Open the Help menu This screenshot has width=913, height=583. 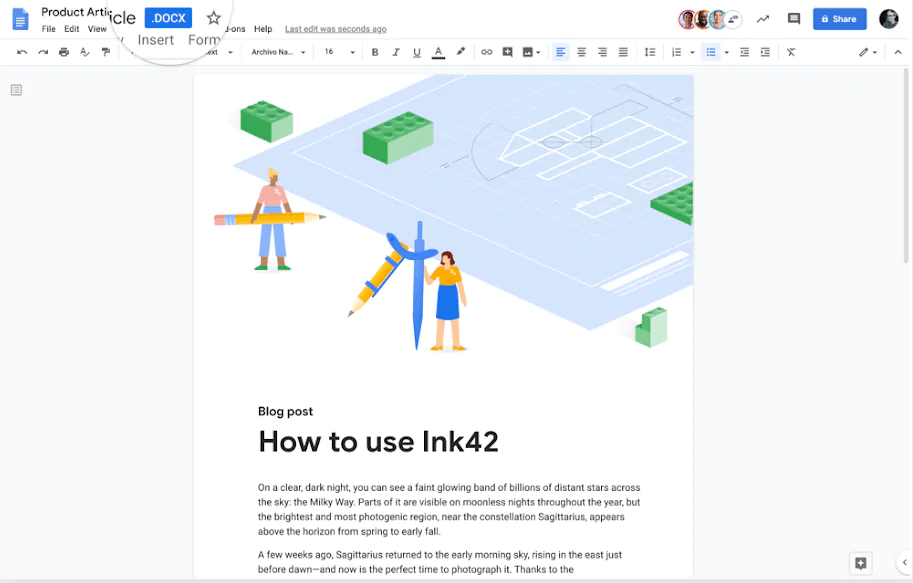point(263,29)
